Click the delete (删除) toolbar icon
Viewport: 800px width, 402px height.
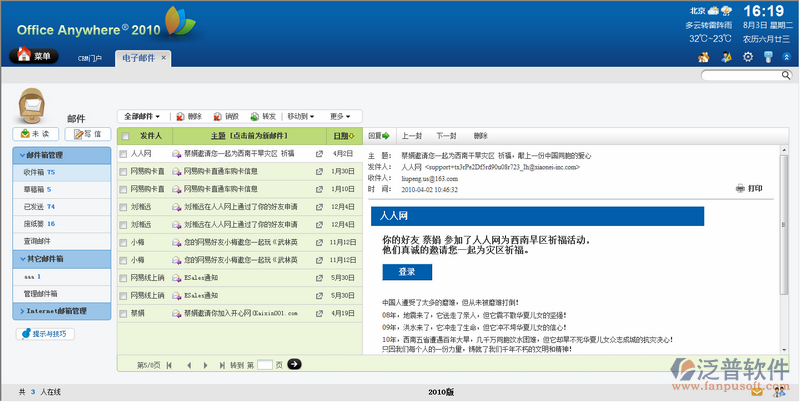(180, 116)
